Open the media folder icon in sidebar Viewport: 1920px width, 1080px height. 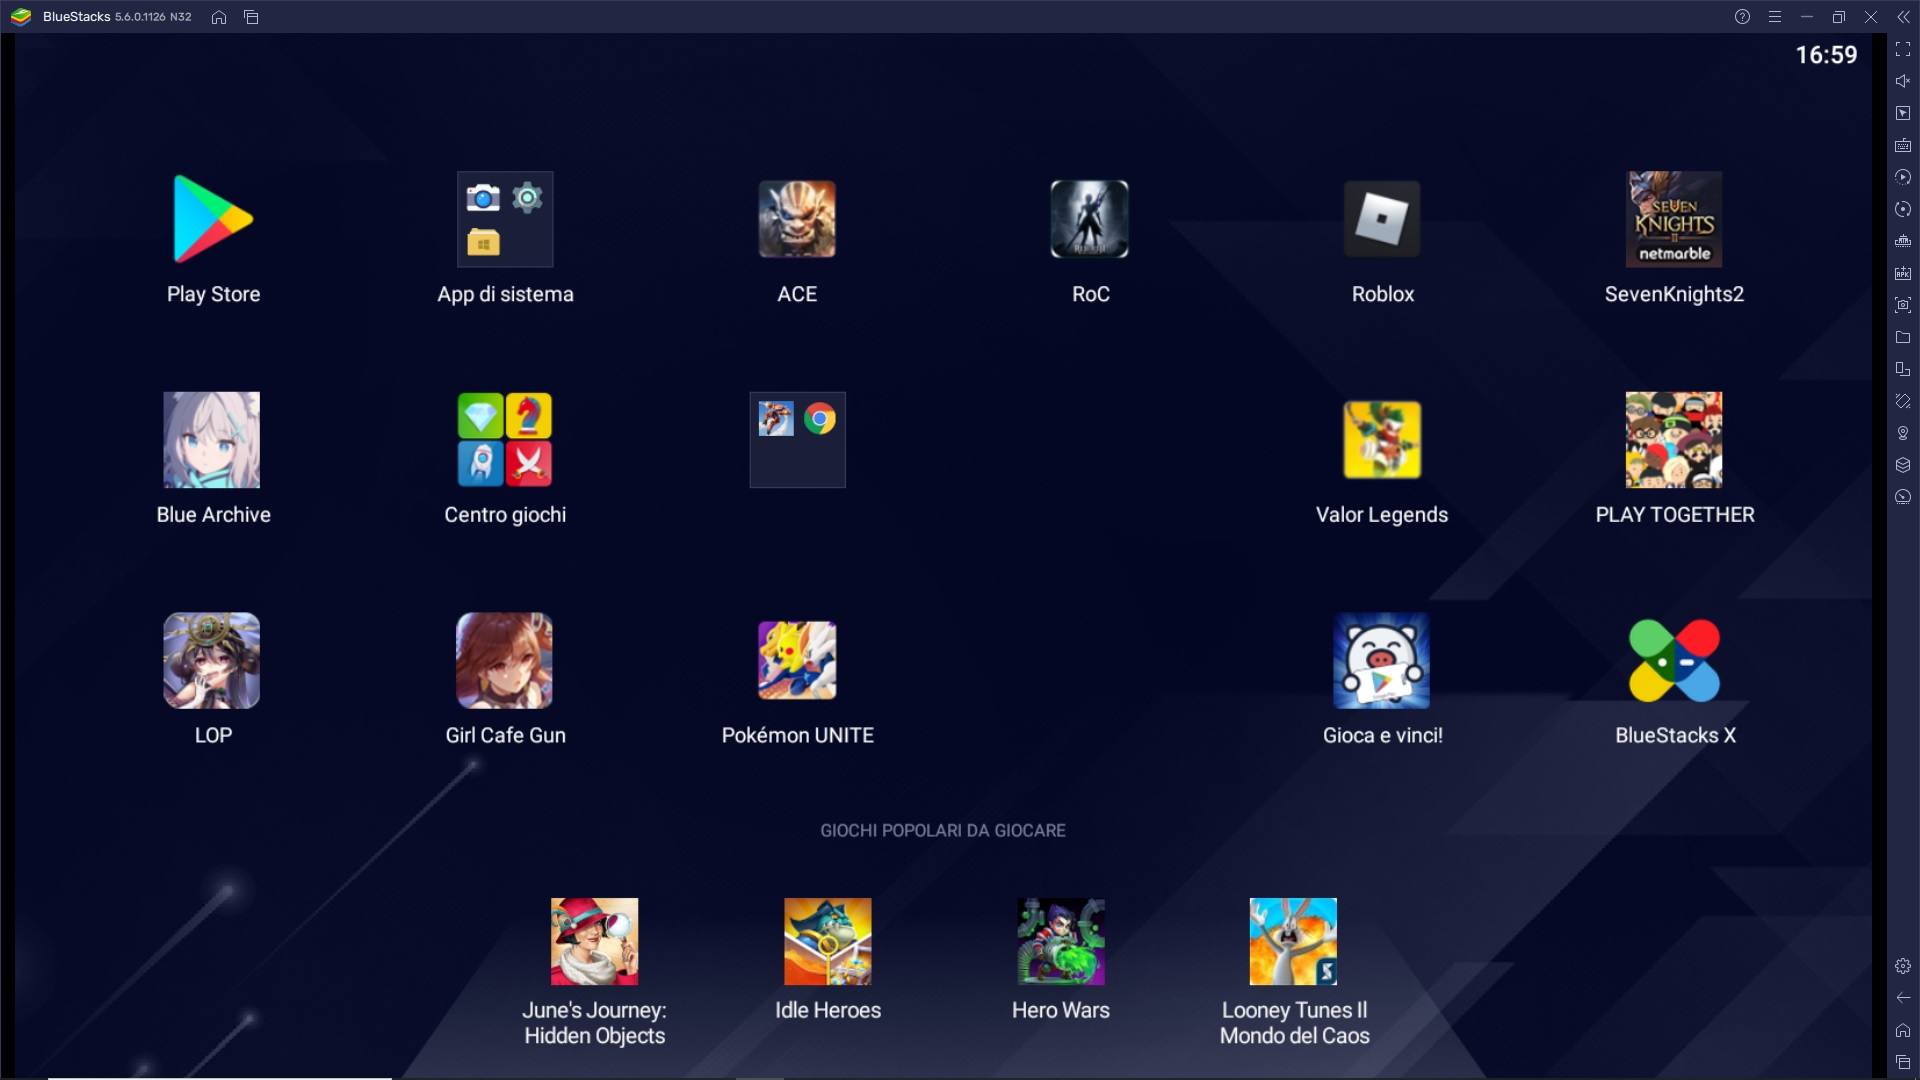(x=1903, y=337)
